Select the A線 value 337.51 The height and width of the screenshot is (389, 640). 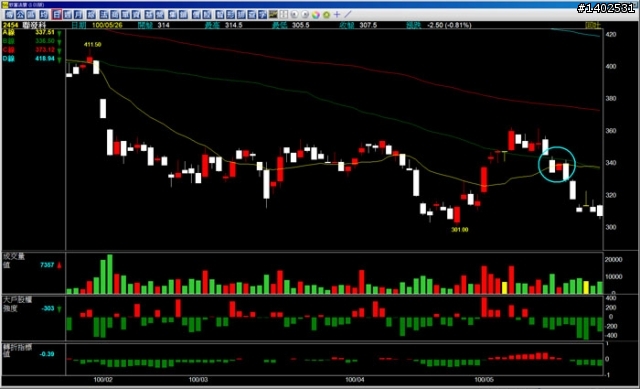tap(45, 32)
